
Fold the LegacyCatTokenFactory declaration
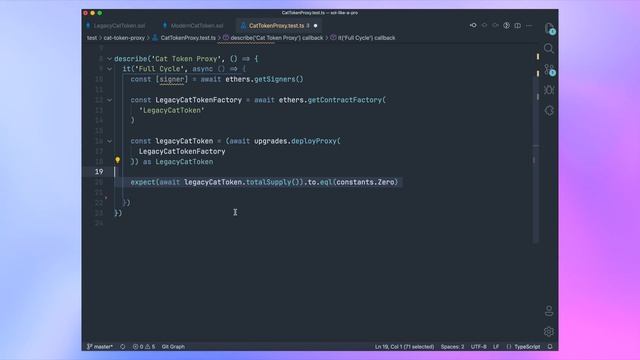[109, 100]
